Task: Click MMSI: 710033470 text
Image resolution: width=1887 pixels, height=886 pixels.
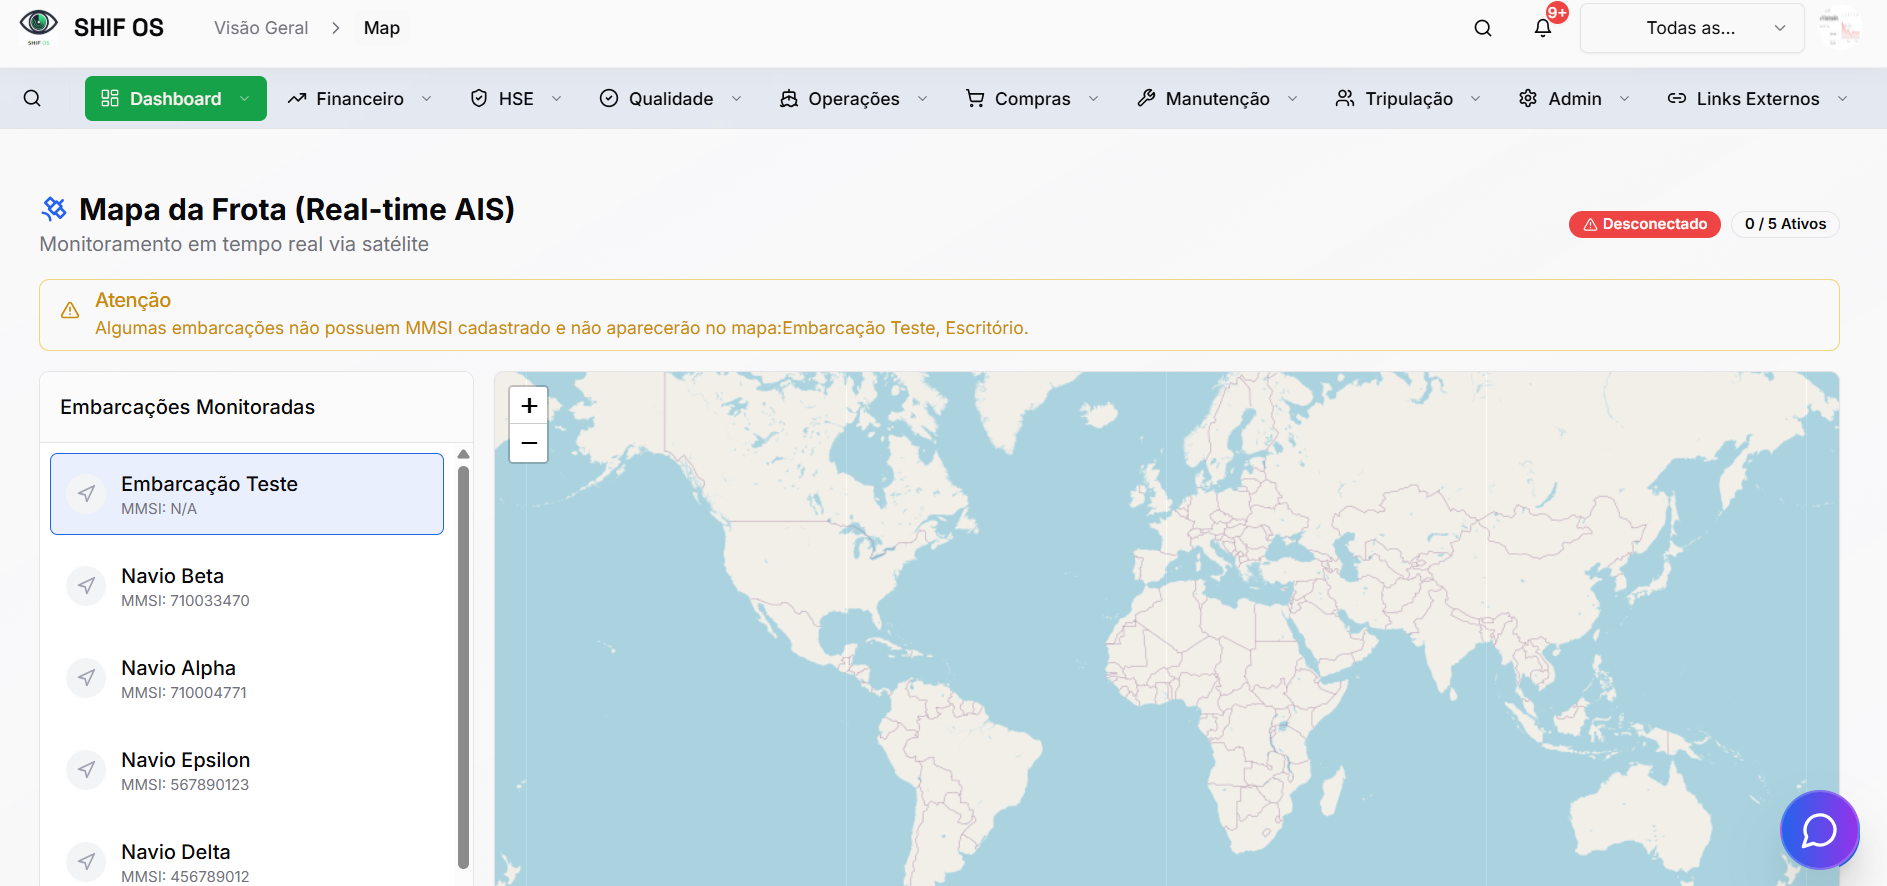Action: [185, 601]
